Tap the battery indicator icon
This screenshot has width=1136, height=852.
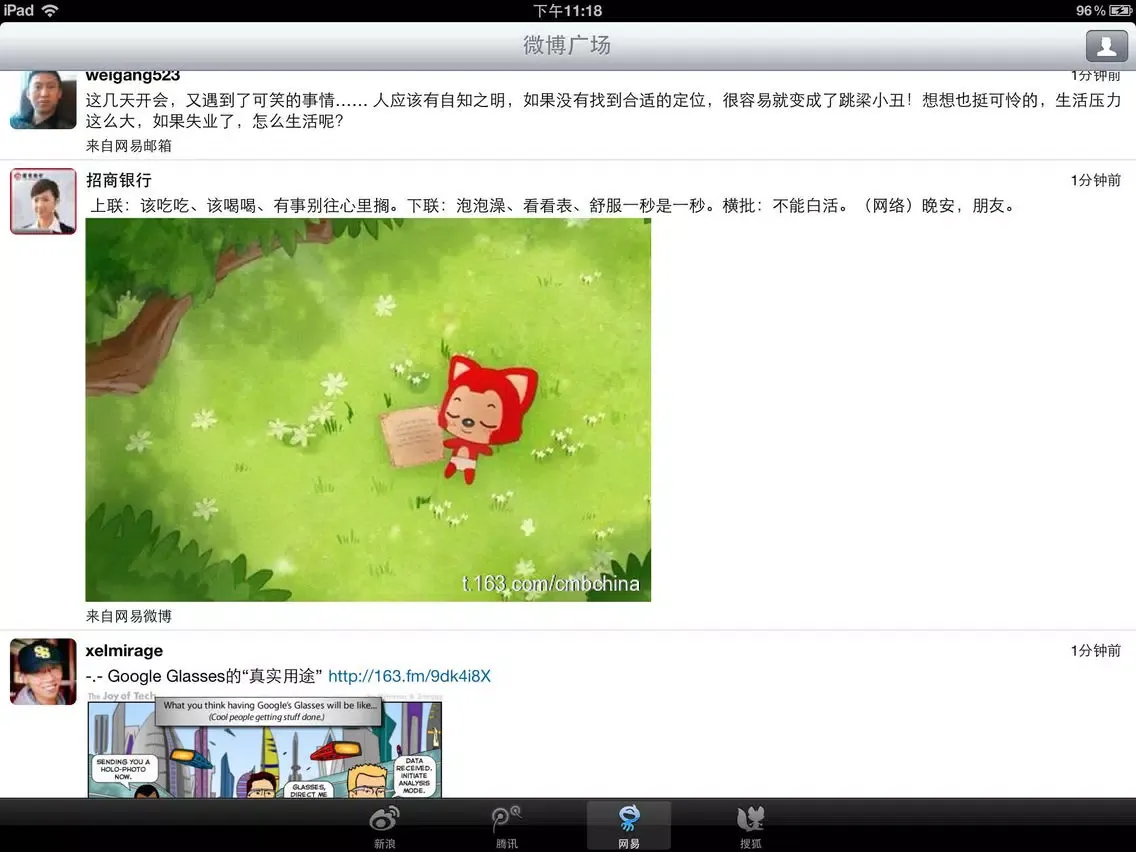point(1120,11)
